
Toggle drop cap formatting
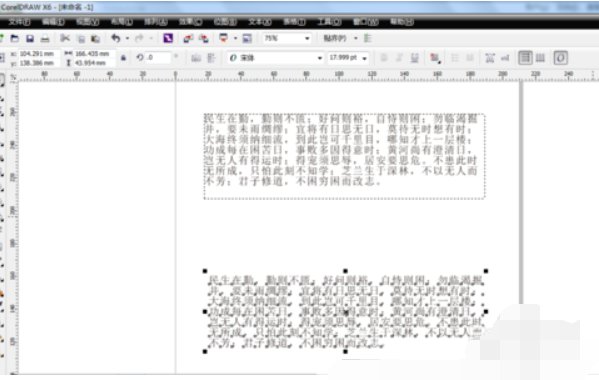click(469, 58)
